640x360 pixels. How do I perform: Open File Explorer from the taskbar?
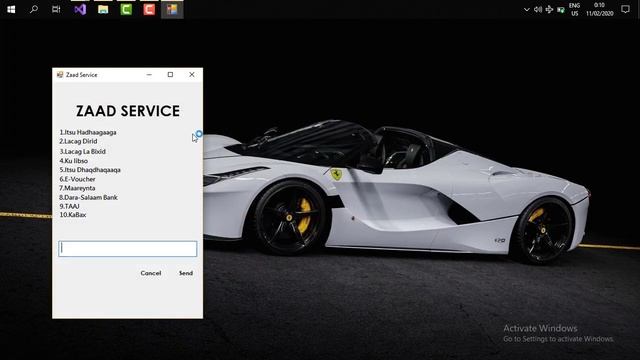(x=103, y=9)
